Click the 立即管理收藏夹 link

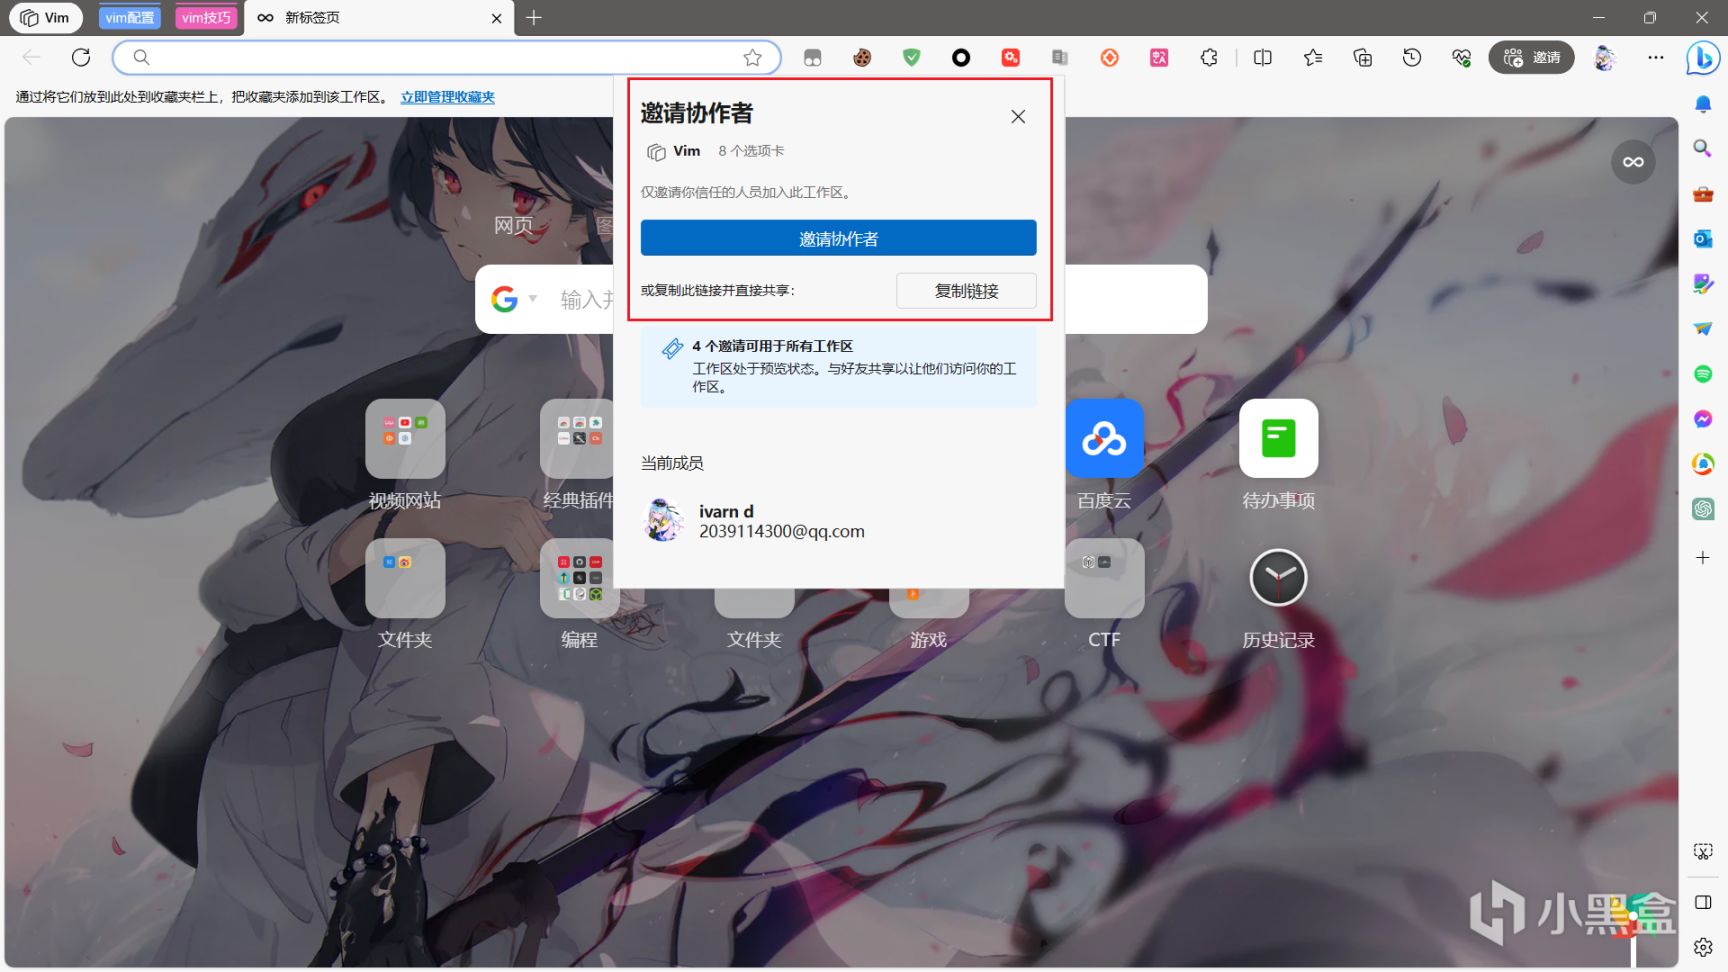pos(448,97)
